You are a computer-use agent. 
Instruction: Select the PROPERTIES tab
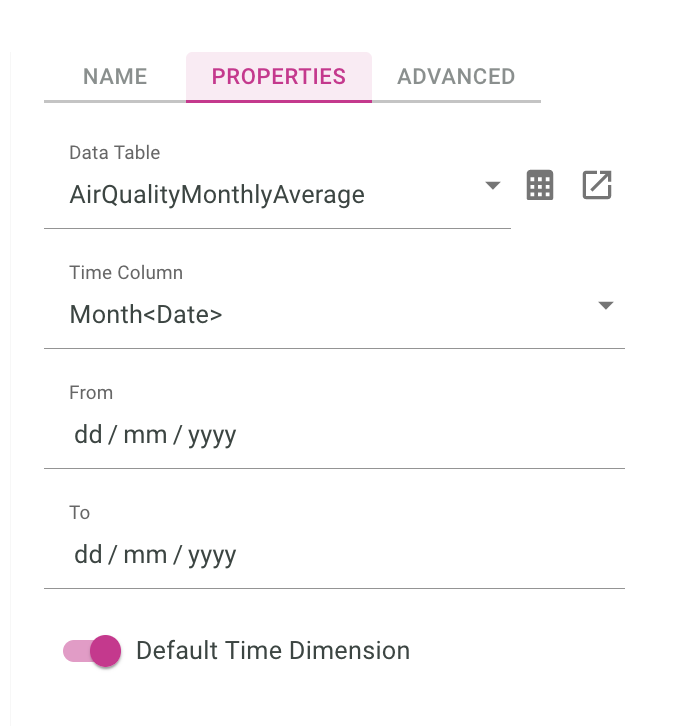(x=279, y=77)
